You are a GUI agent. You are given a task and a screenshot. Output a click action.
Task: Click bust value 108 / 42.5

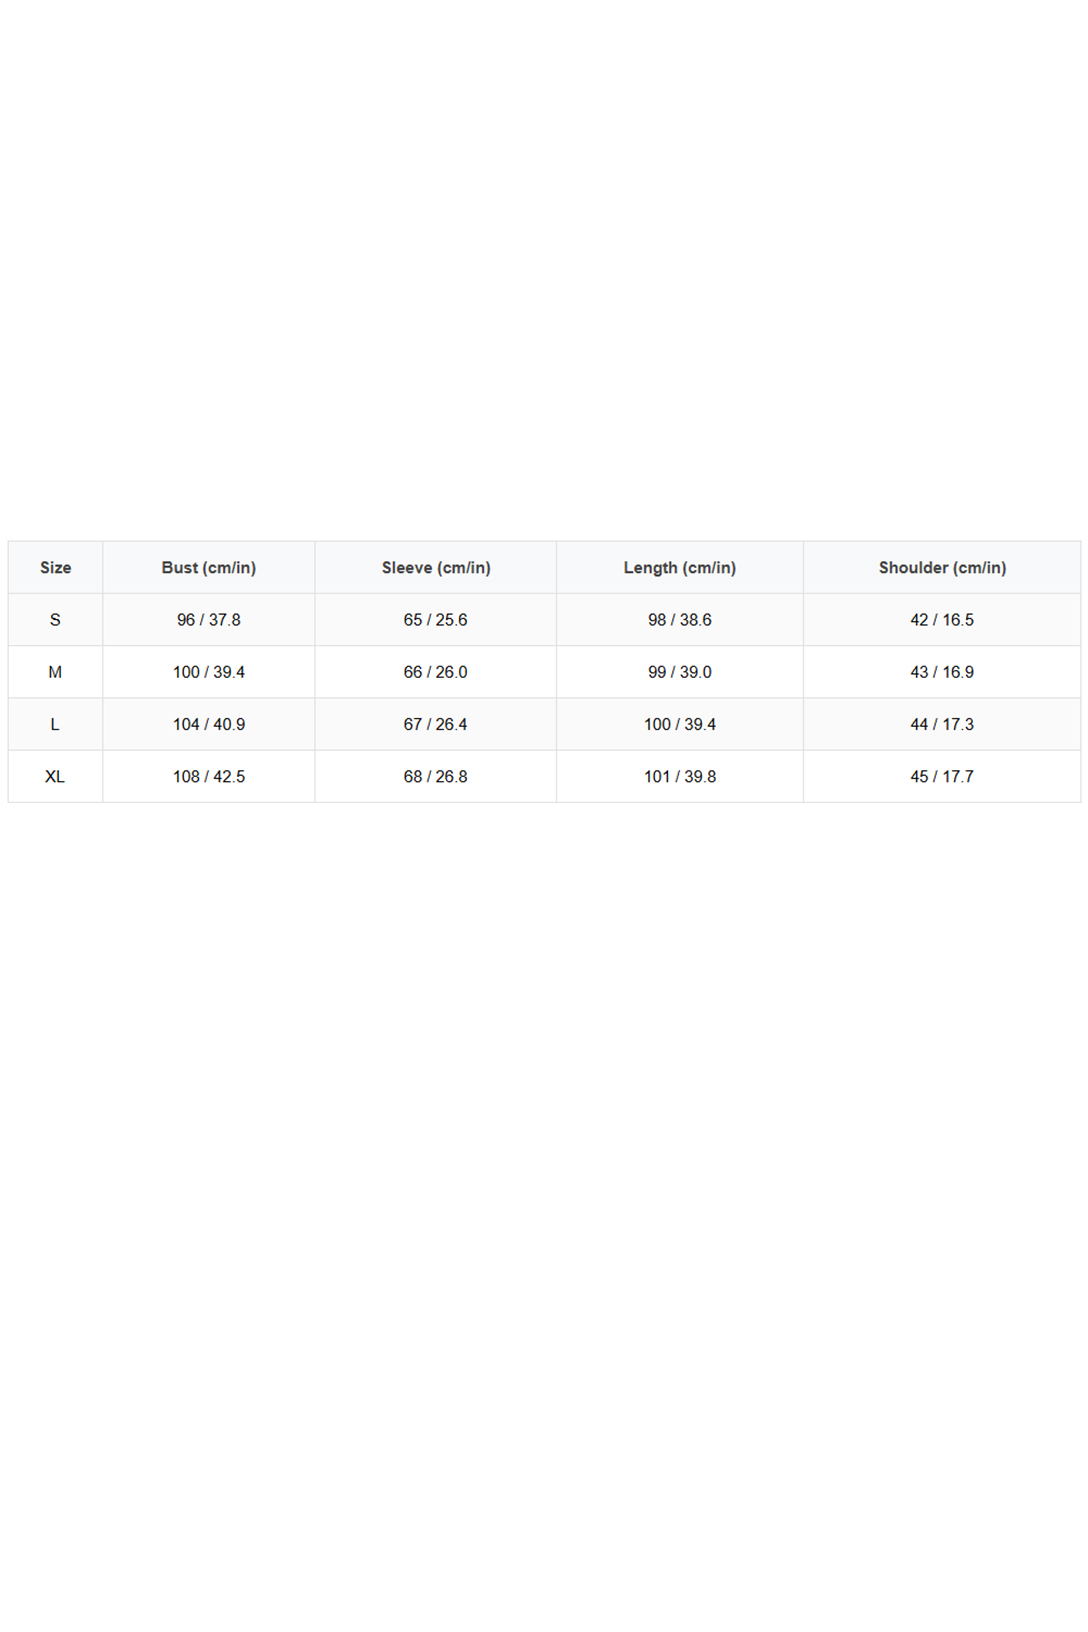(209, 776)
